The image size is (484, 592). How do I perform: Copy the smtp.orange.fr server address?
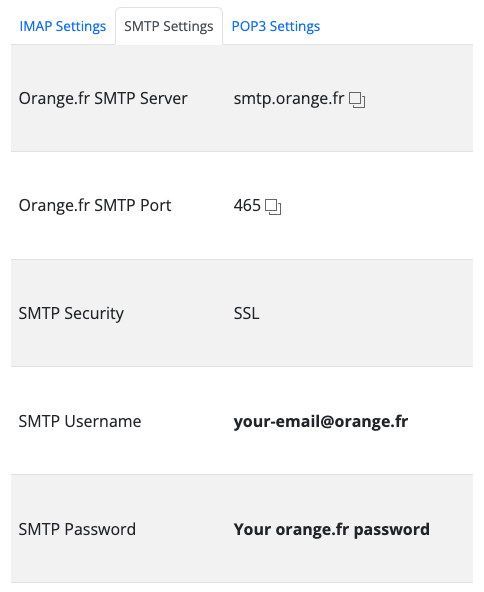pyautogui.click(x=357, y=100)
